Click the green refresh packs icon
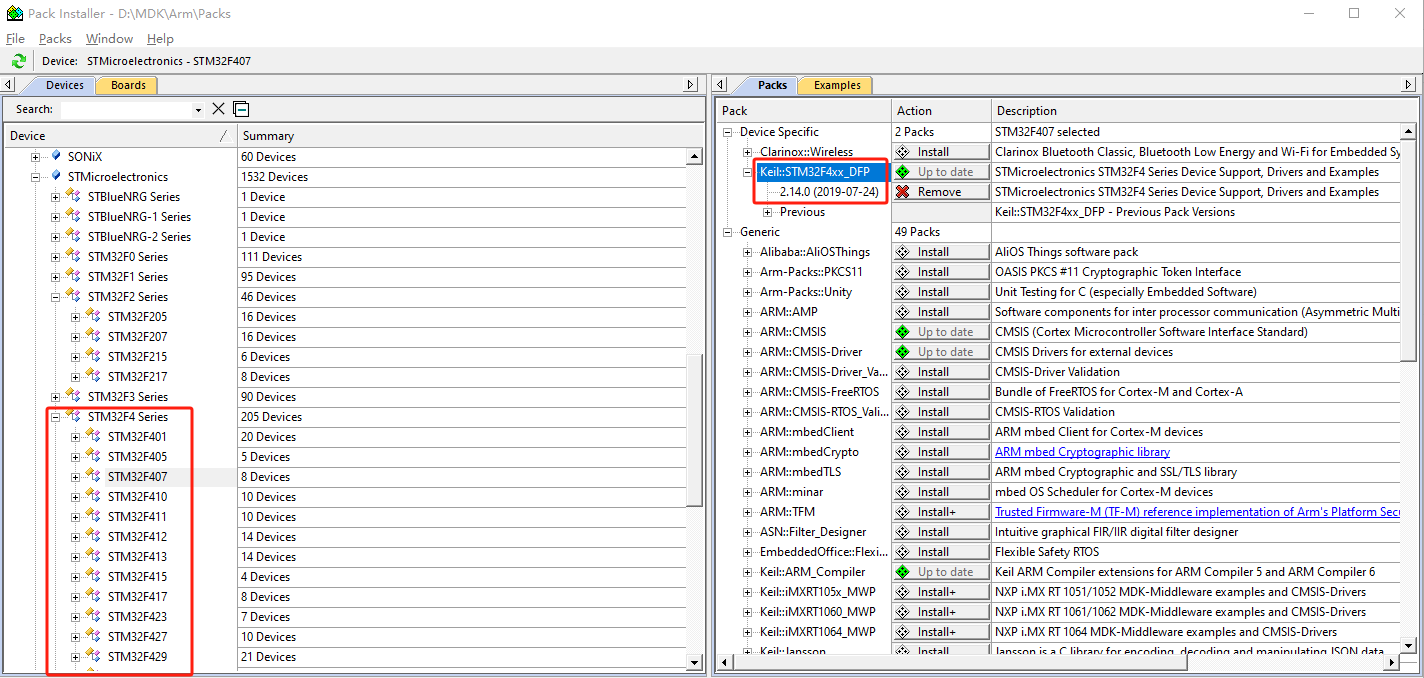 (18, 61)
